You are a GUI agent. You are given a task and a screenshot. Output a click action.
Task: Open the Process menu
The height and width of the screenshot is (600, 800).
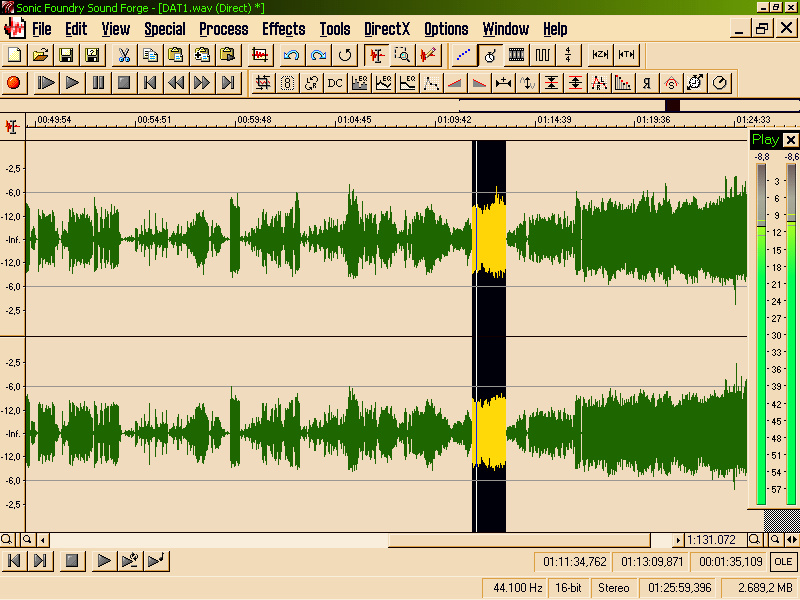(223, 29)
